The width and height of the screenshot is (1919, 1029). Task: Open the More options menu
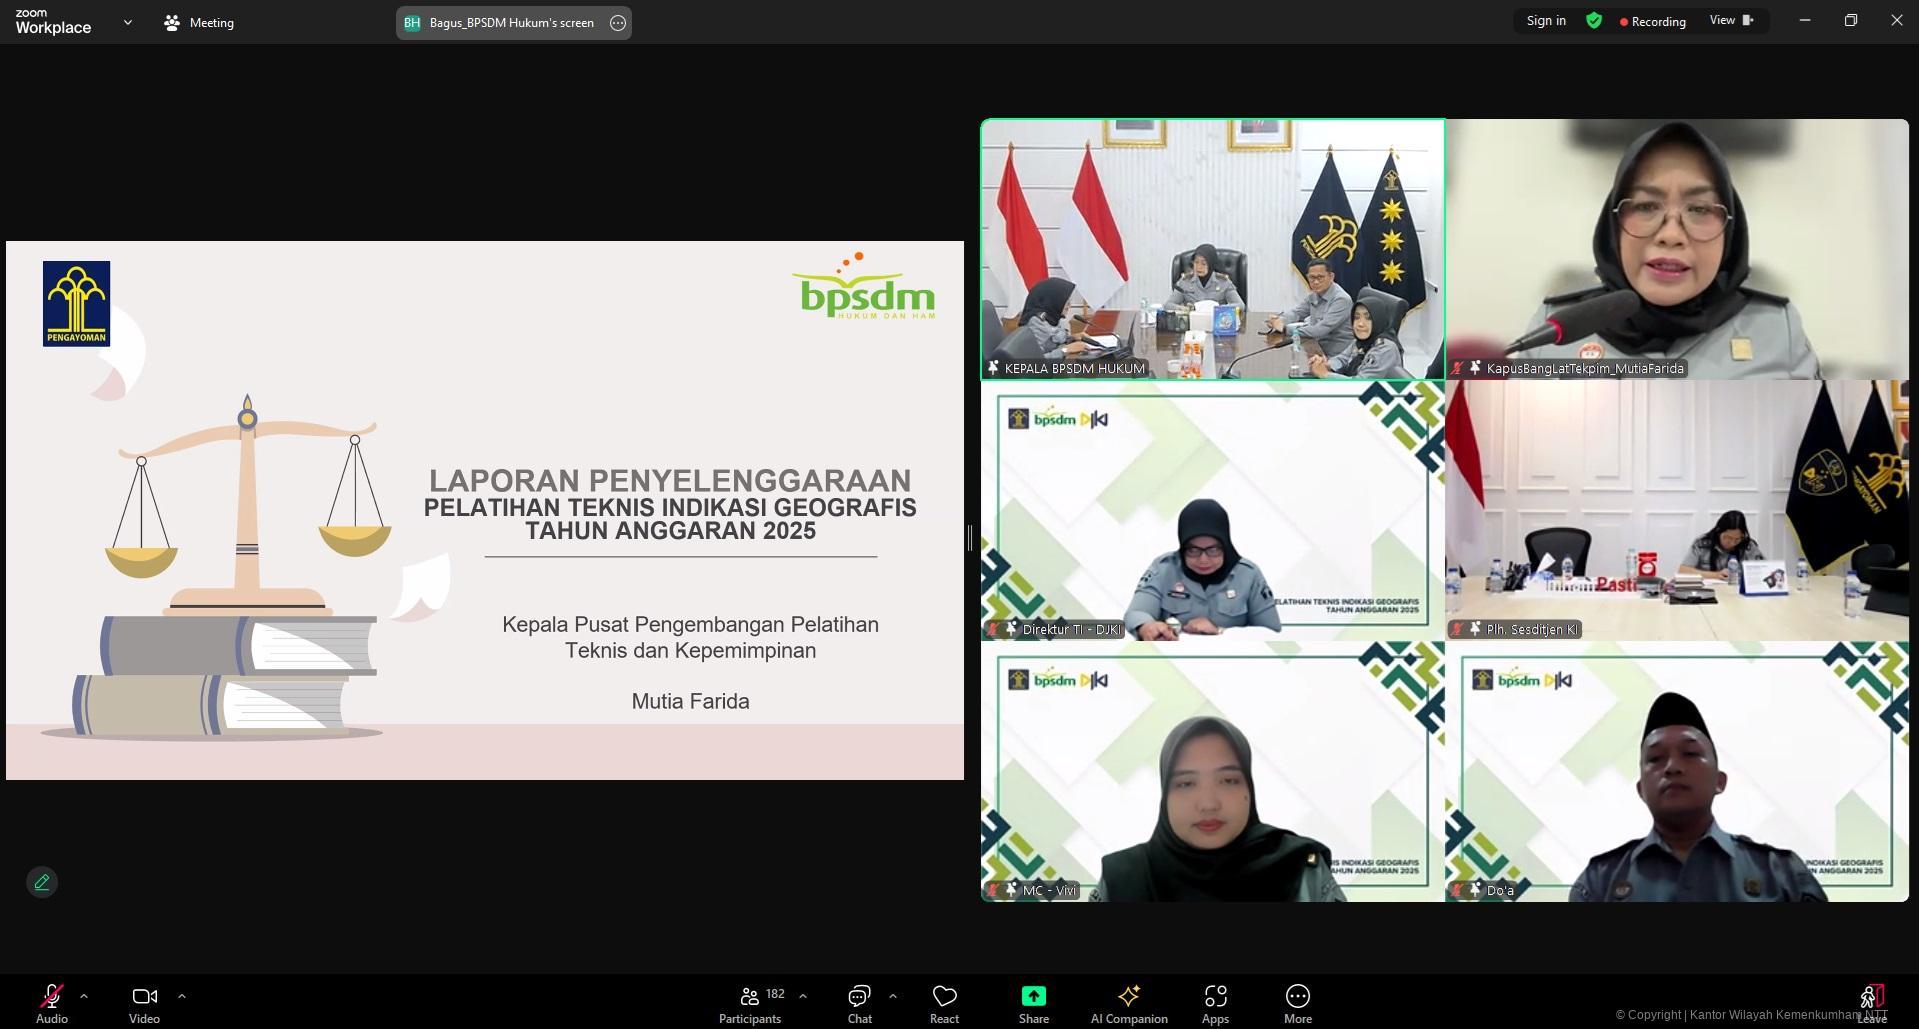[x=1297, y=1003]
